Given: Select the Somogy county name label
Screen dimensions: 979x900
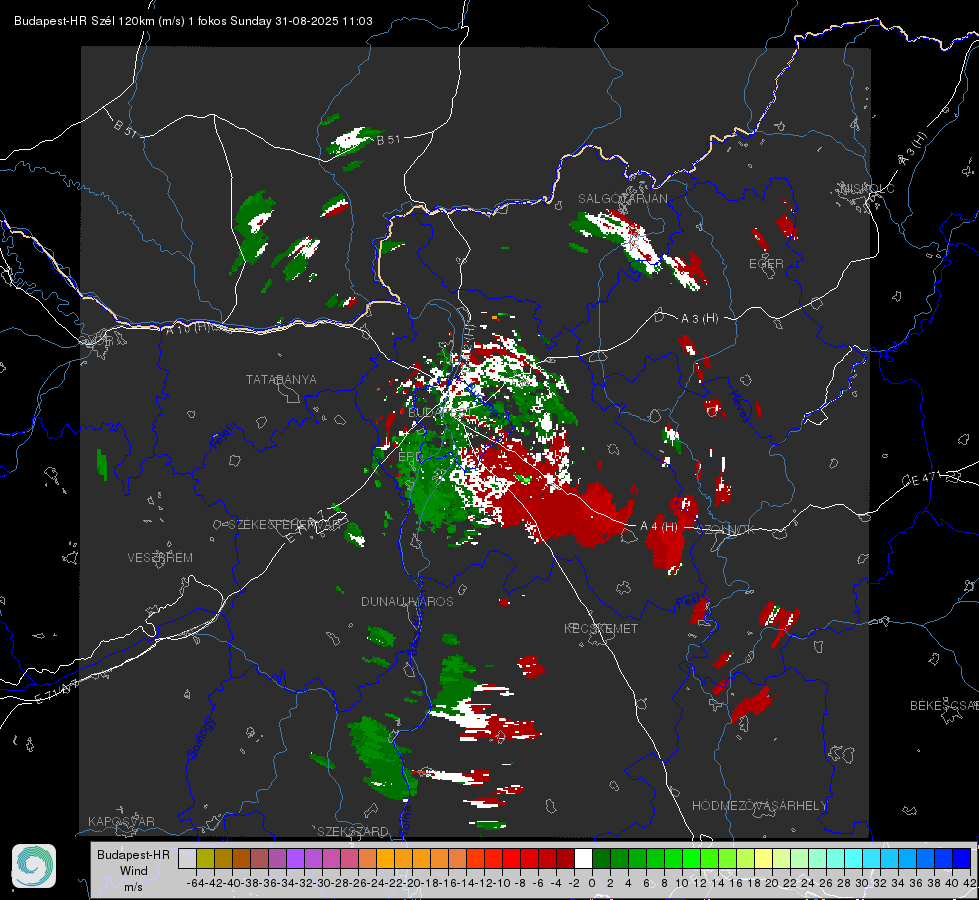Looking at the screenshot, I should [x=201, y=738].
